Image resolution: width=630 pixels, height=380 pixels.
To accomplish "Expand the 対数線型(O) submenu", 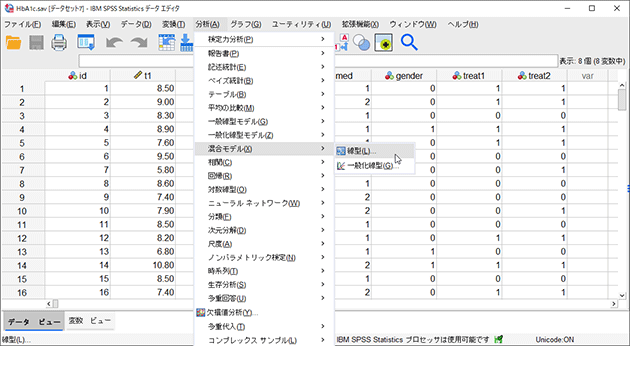I will (x=264, y=190).
